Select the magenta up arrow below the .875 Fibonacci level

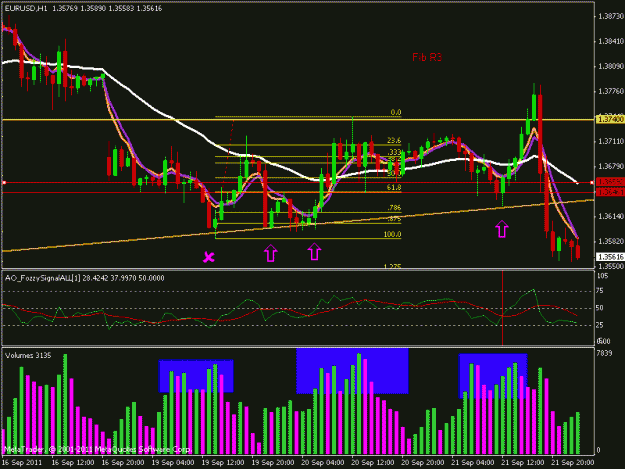point(314,251)
